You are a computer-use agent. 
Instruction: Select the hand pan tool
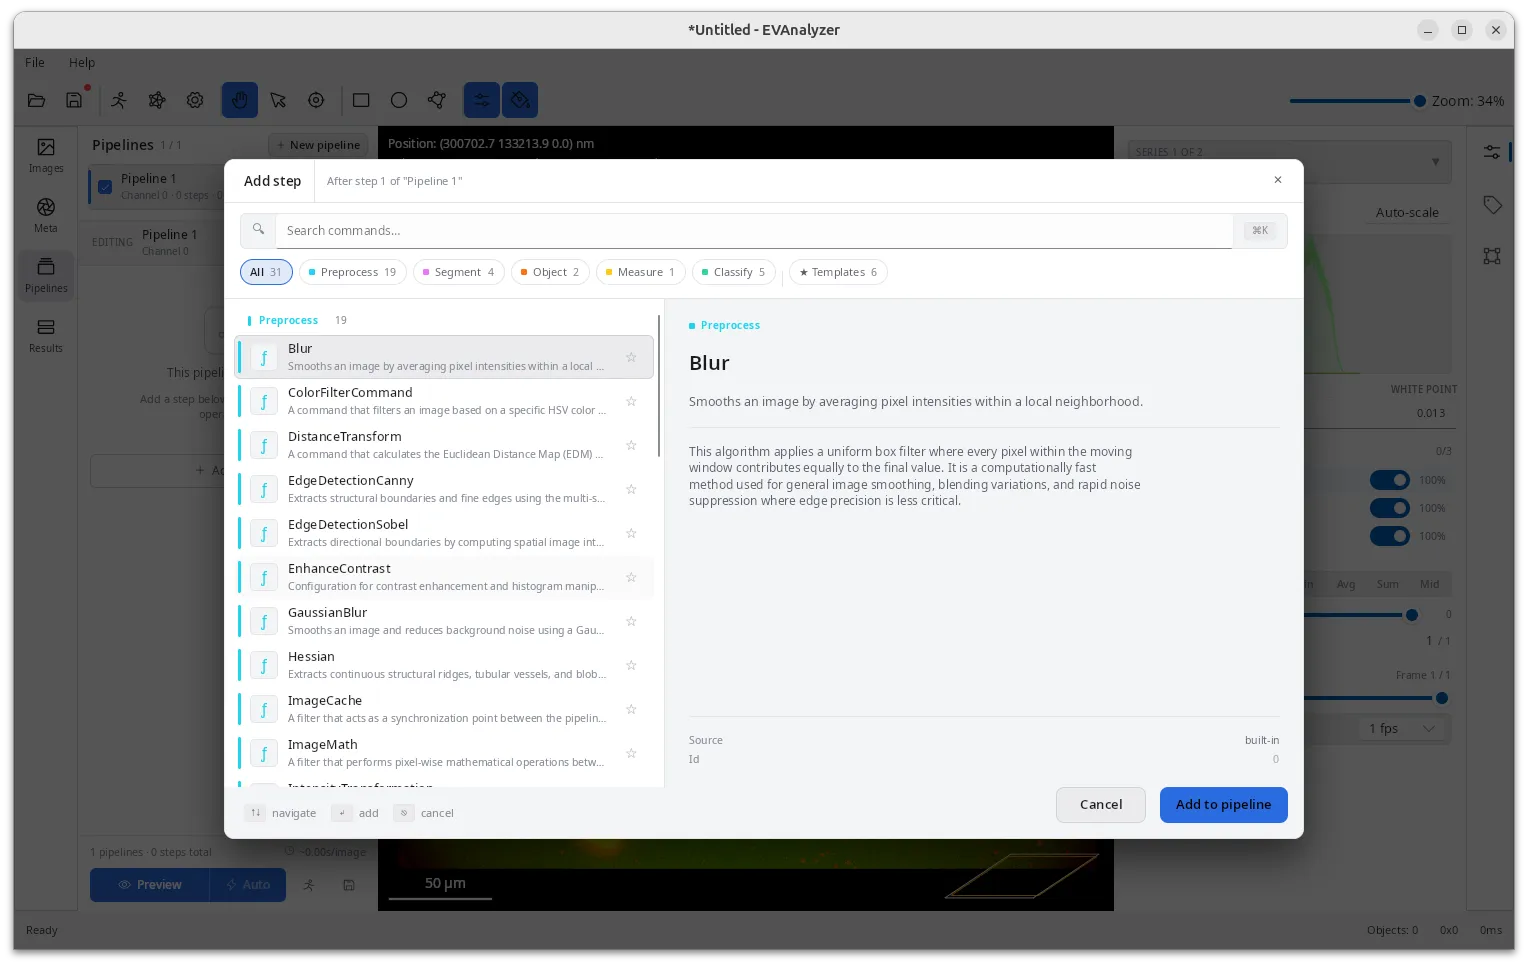point(240,100)
